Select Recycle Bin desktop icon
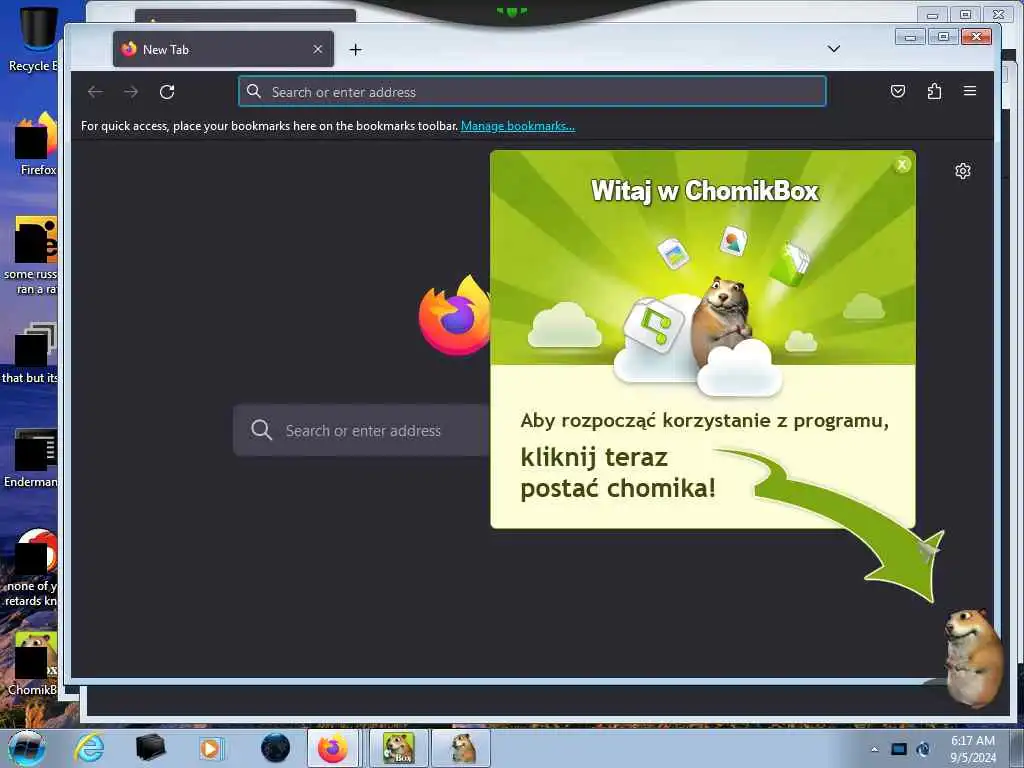Image resolution: width=1024 pixels, height=768 pixels. (x=33, y=39)
